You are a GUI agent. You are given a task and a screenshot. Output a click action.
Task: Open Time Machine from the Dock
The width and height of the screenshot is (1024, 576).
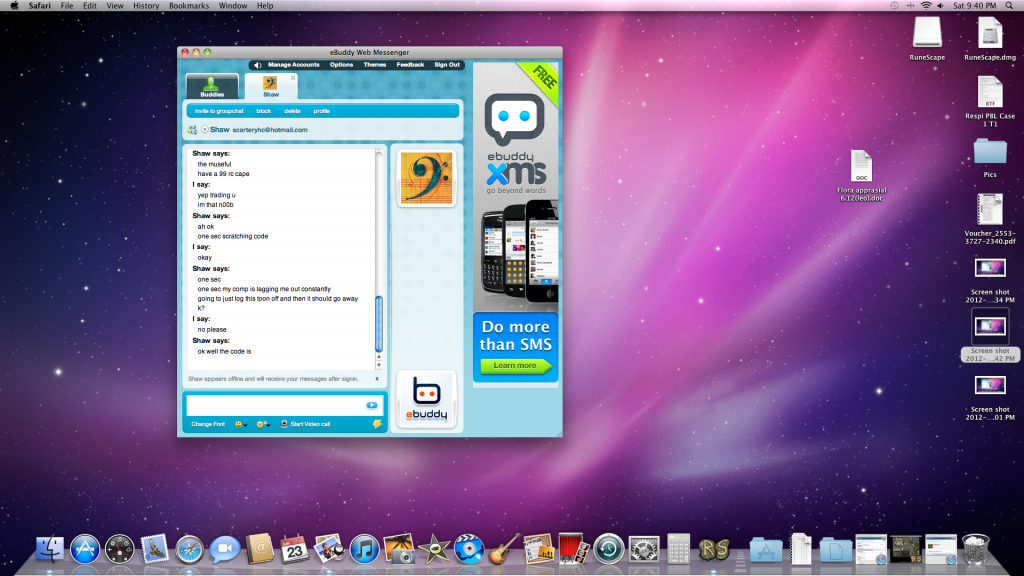609,549
